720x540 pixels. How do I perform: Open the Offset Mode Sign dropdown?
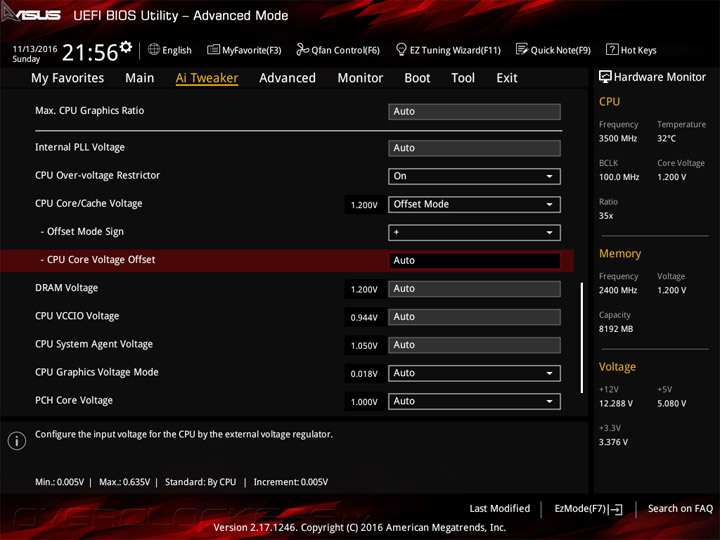click(x=474, y=232)
